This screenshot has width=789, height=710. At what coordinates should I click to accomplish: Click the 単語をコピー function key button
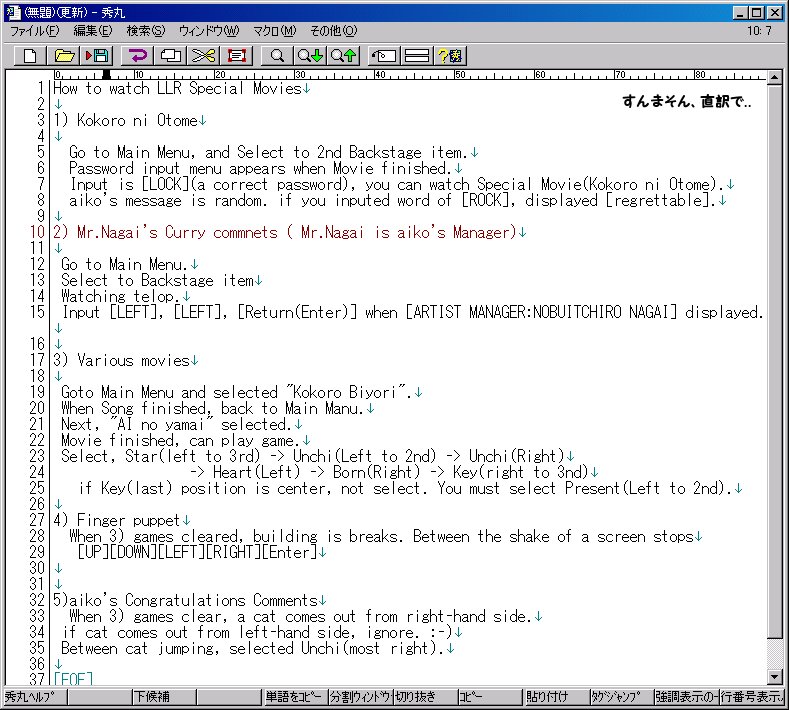294,697
